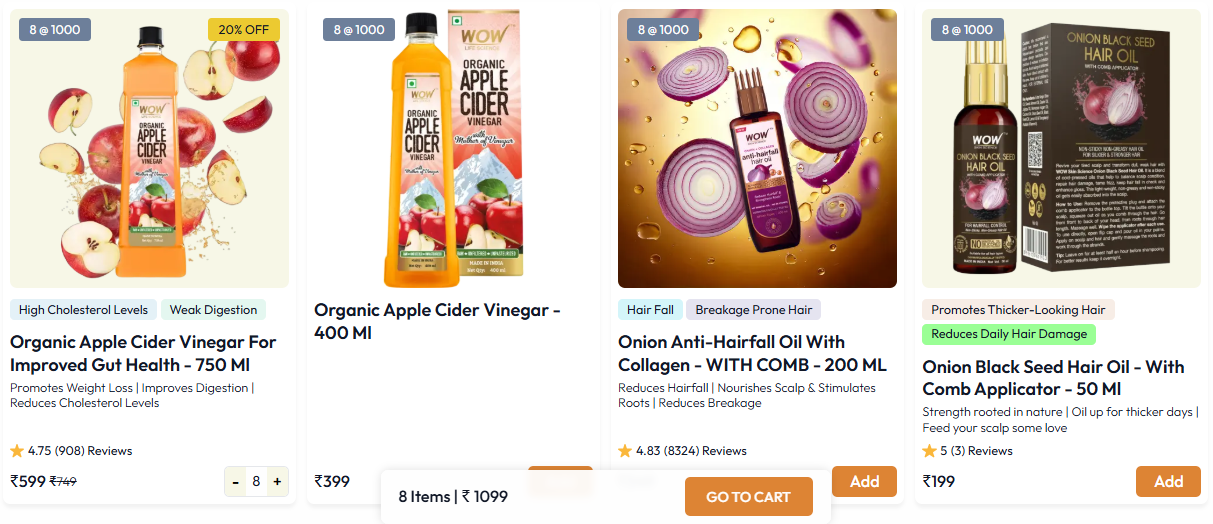The height and width of the screenshot is (524, 1213).
Task: Open Onion Anti-Hairfall Oil With Collagen title
Action: 752,353
